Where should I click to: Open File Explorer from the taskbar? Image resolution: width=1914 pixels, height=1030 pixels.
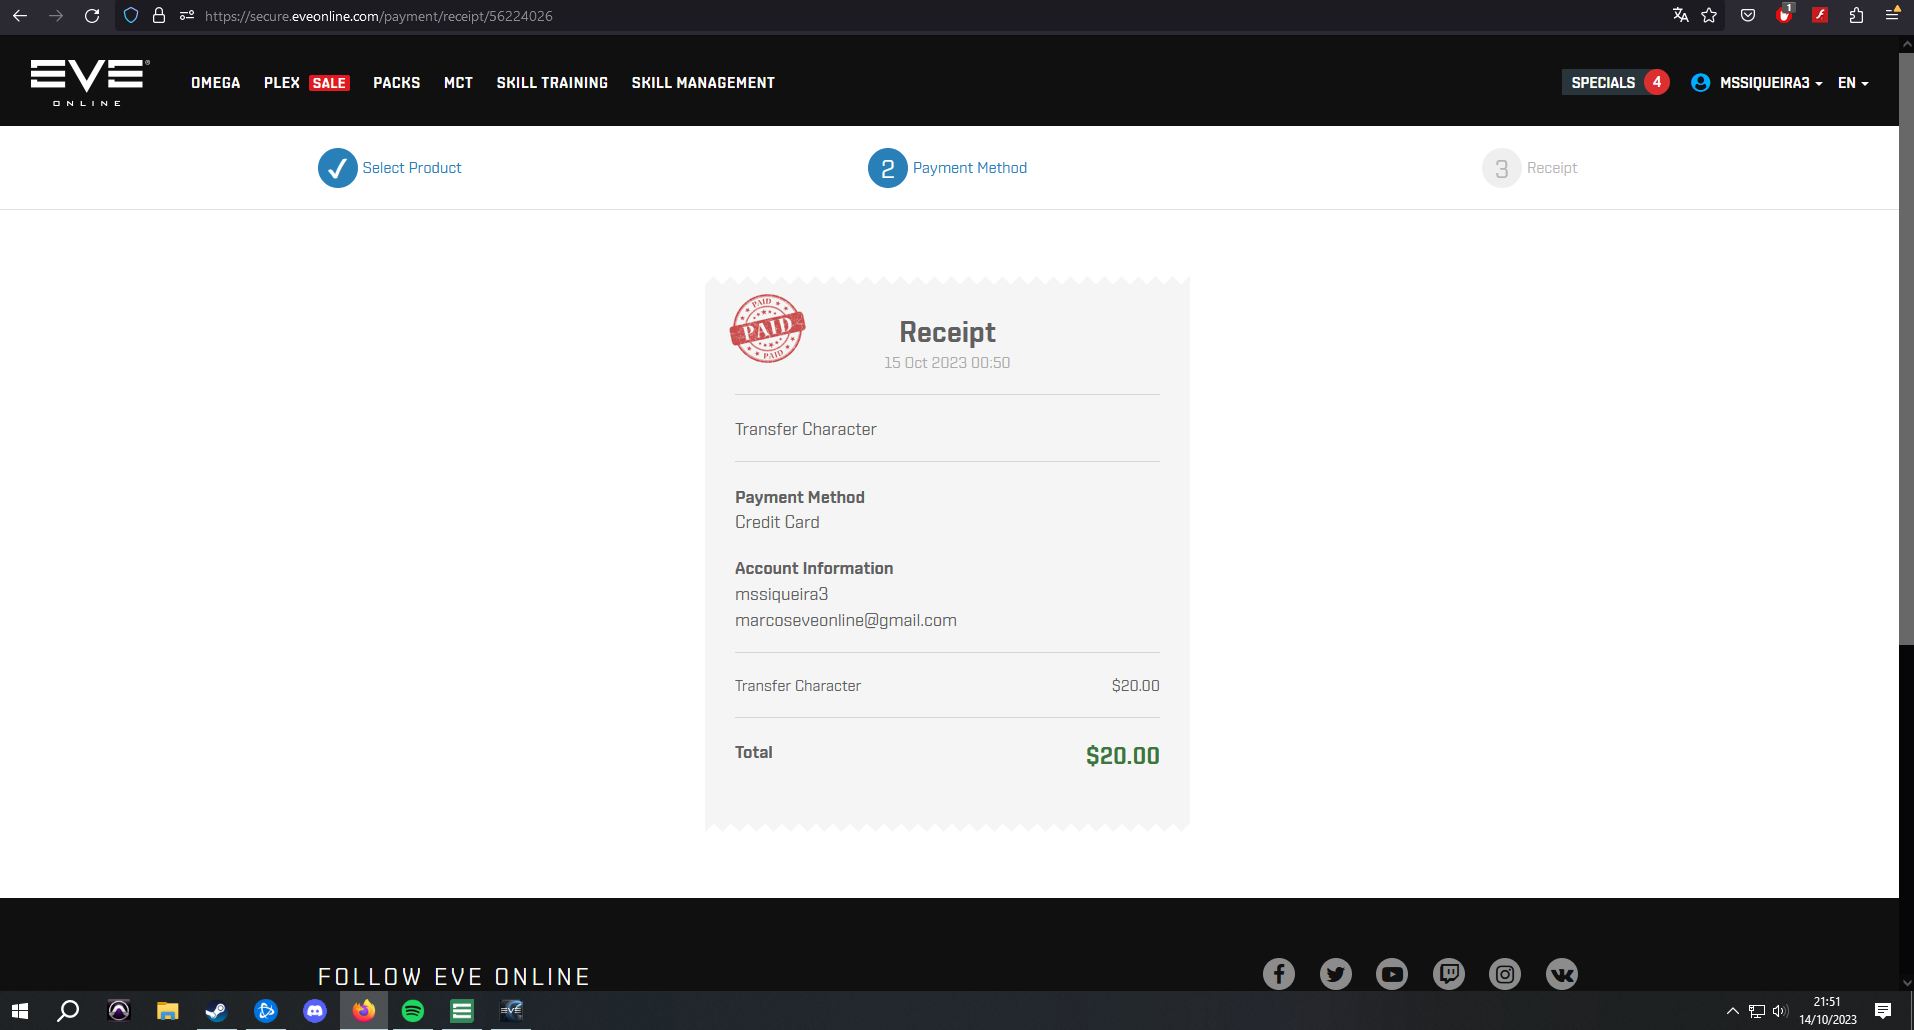coord(167,1011)
